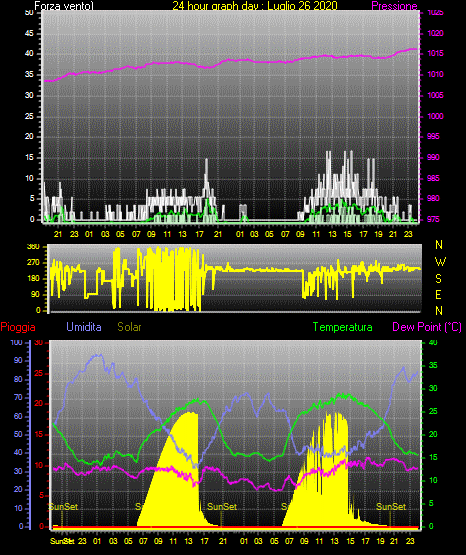Image resolution: width=466 pixels, height=555 pixels.
Task: Click pressure axis value 990
Action: [433, 157]
